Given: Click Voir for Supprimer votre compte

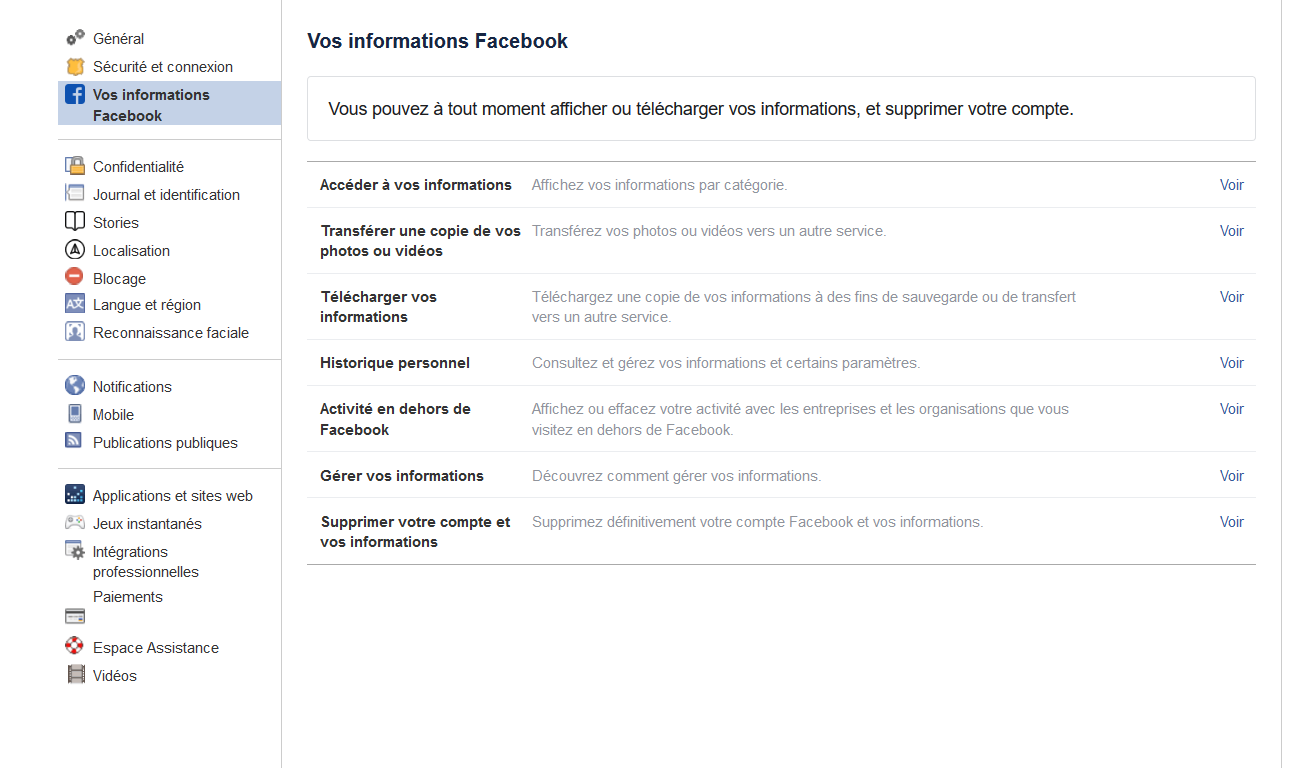Looking at the screenshot, I should coord(1231,522).
